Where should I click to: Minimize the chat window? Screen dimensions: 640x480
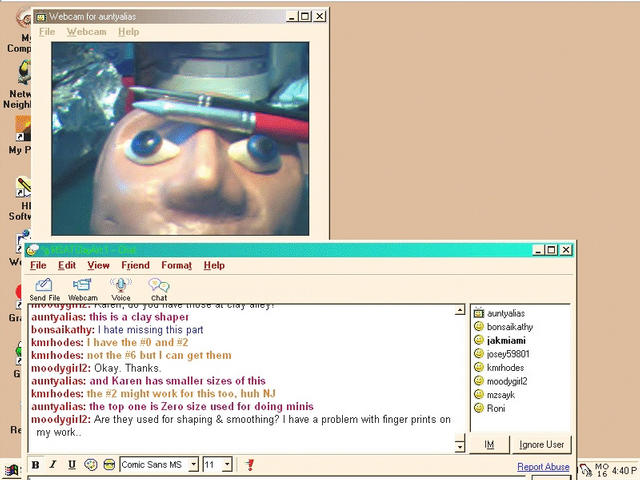(538, 250)
